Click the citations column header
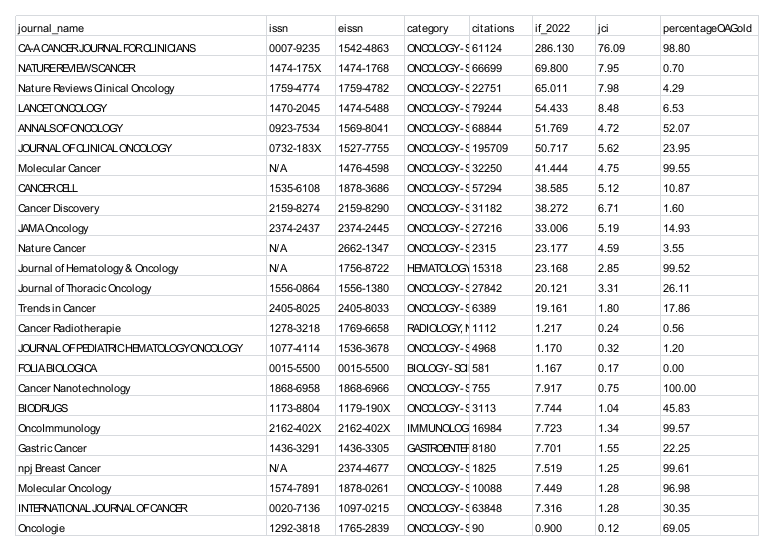Screen dimensions: 774x551 pyautogui.click(x=492, y=28)
